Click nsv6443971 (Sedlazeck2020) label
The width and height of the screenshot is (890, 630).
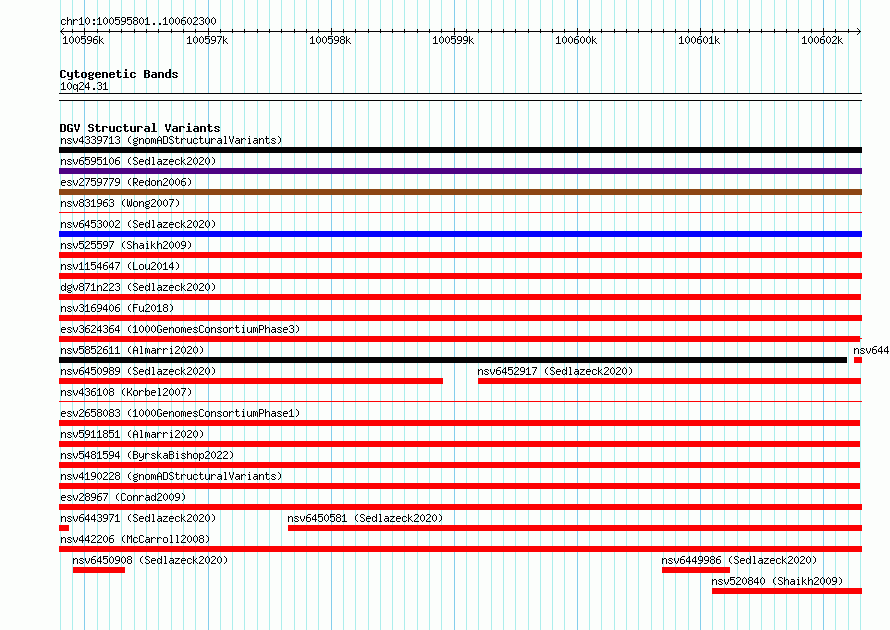click(138, 518)
